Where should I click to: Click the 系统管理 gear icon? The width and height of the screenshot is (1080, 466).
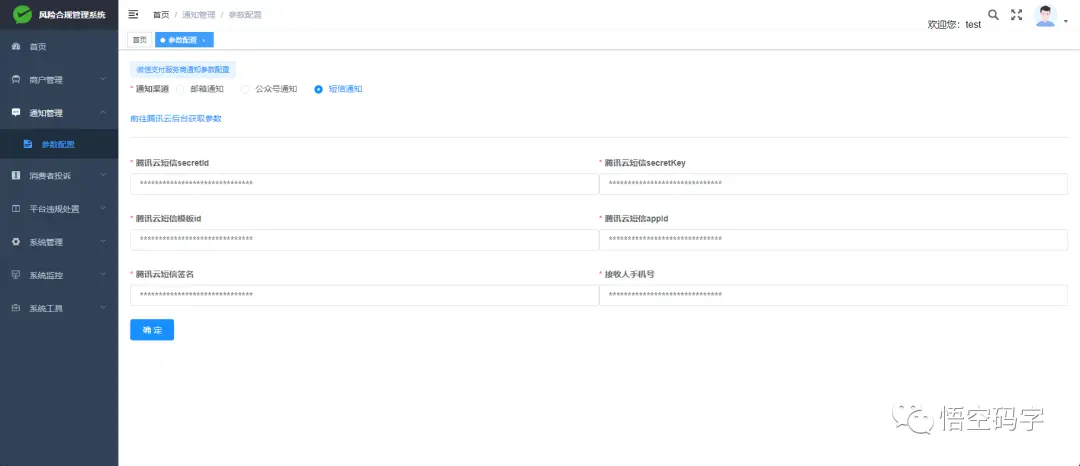(17, 242)
